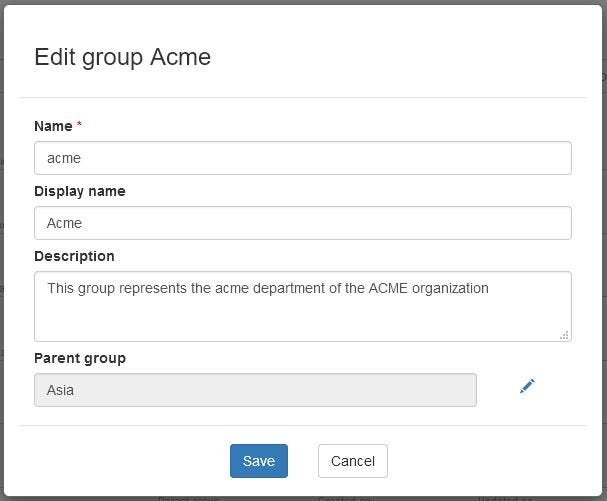Click the 'Name' field label
607x501 pixels.
[53, 126]
